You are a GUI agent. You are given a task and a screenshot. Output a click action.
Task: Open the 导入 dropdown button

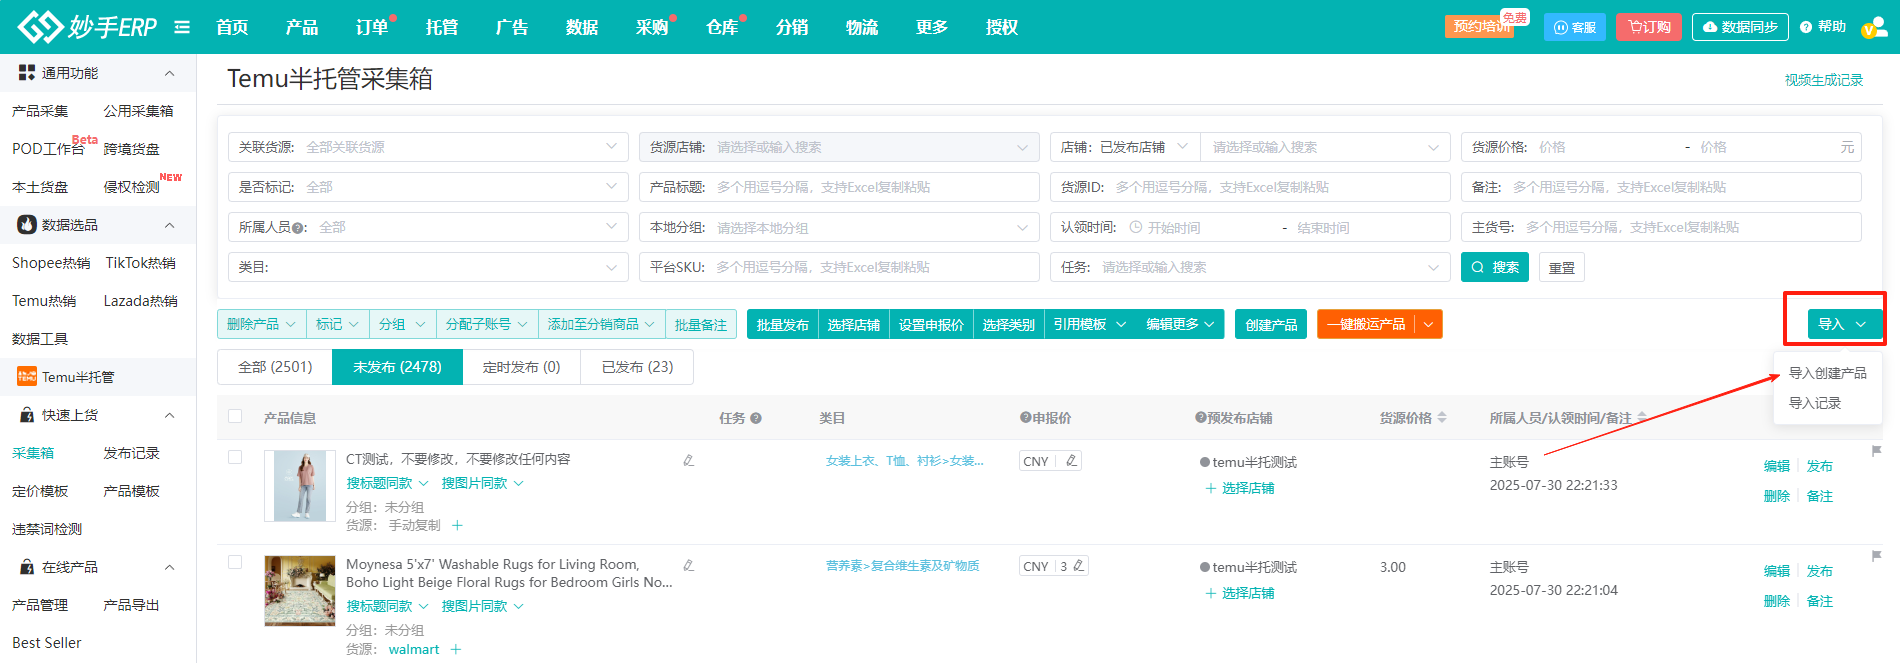coord(1844,324)
